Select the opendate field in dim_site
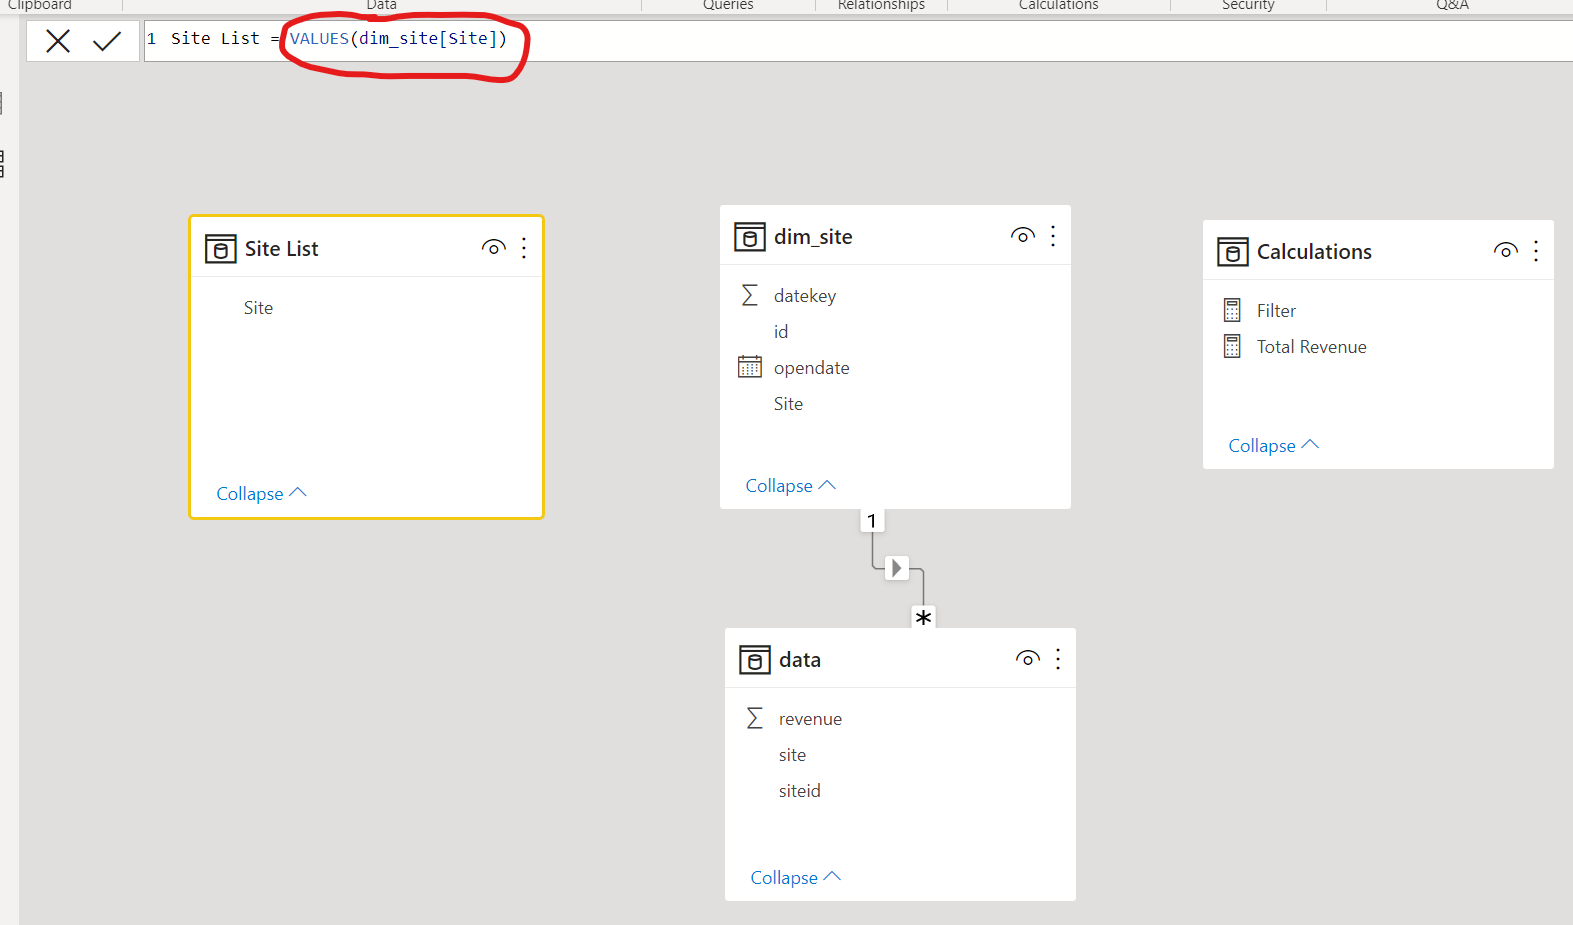This screenshot has width=1573, height=925. coord(811,368)
